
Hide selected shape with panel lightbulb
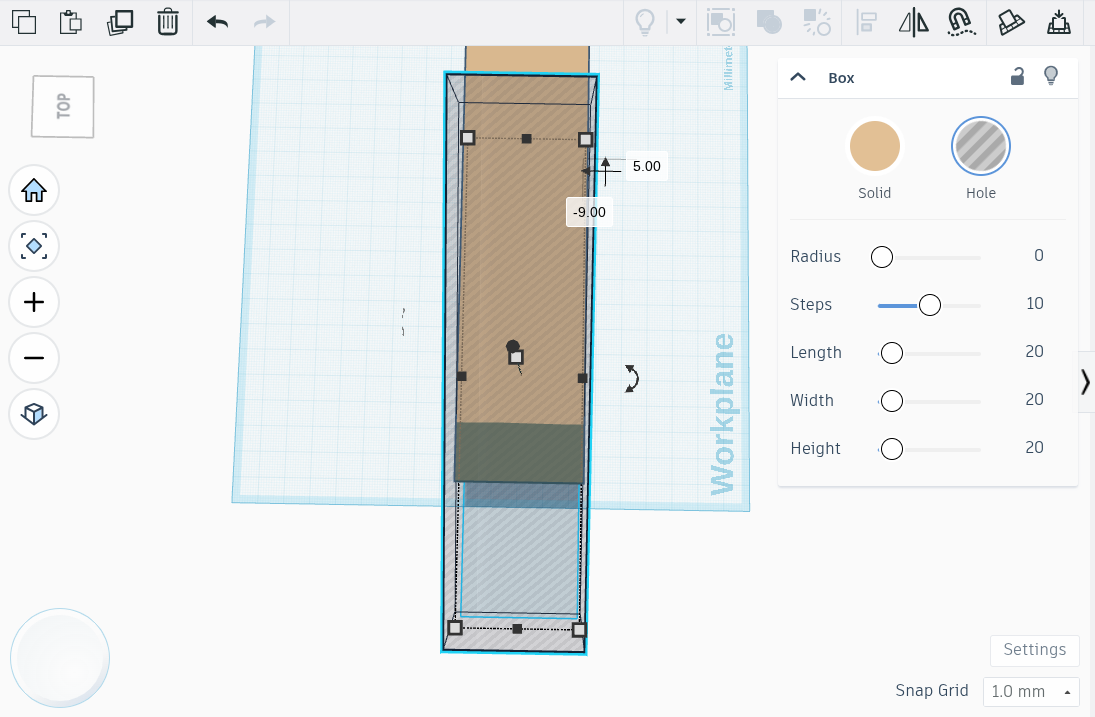tap(1051, 76)
